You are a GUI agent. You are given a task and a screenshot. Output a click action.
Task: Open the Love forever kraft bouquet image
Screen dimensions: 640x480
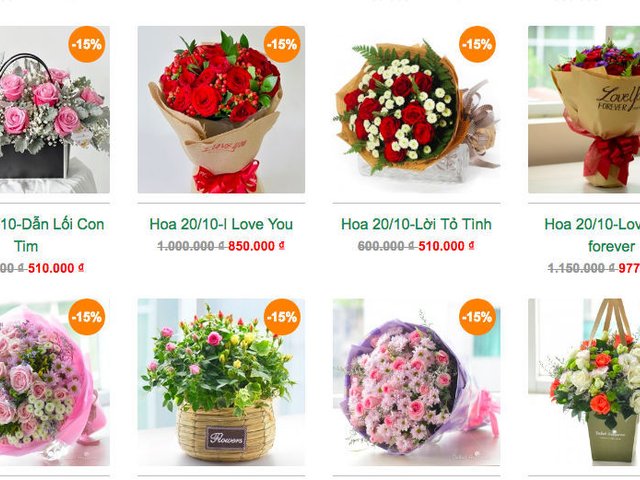tap(584, 109)
